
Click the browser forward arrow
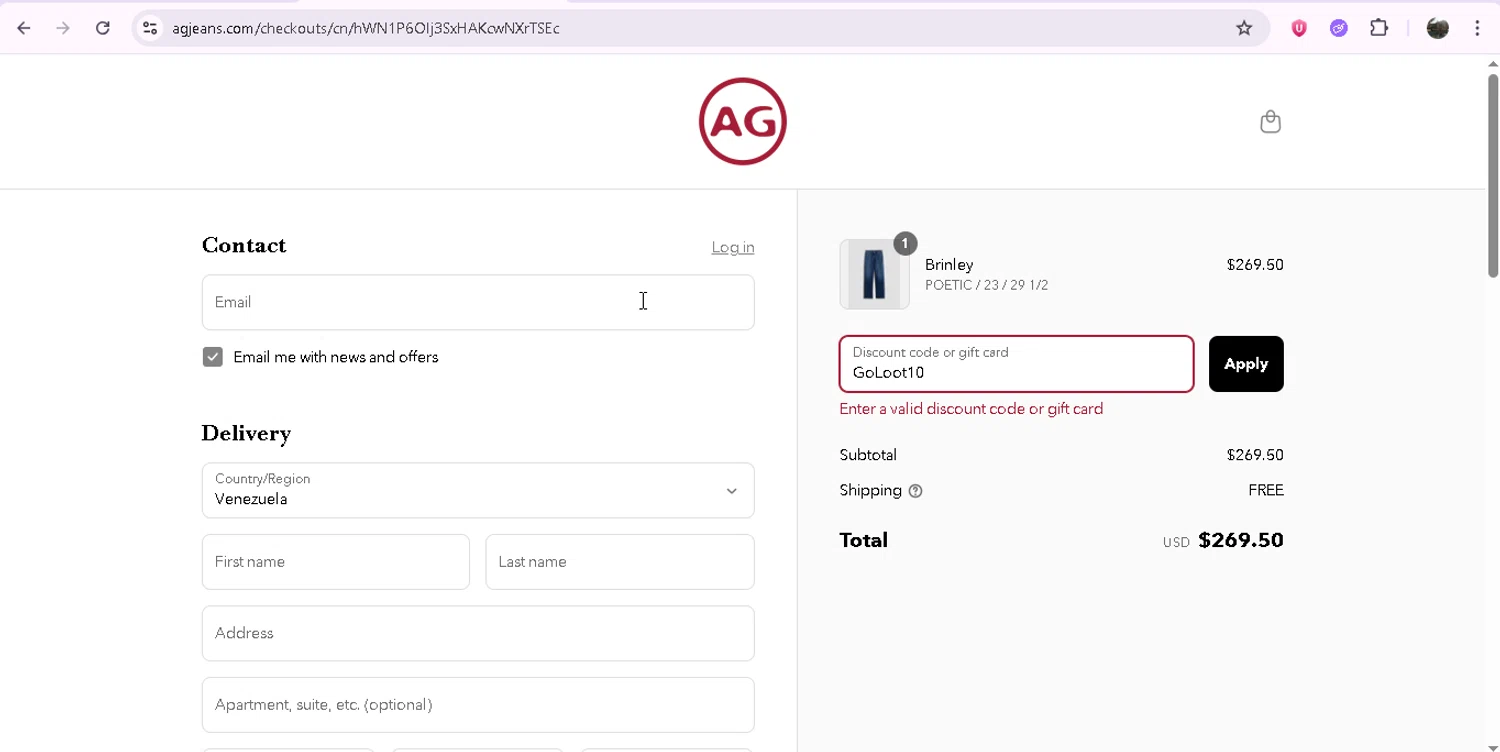pyautogui.click(x=63, y=28)
